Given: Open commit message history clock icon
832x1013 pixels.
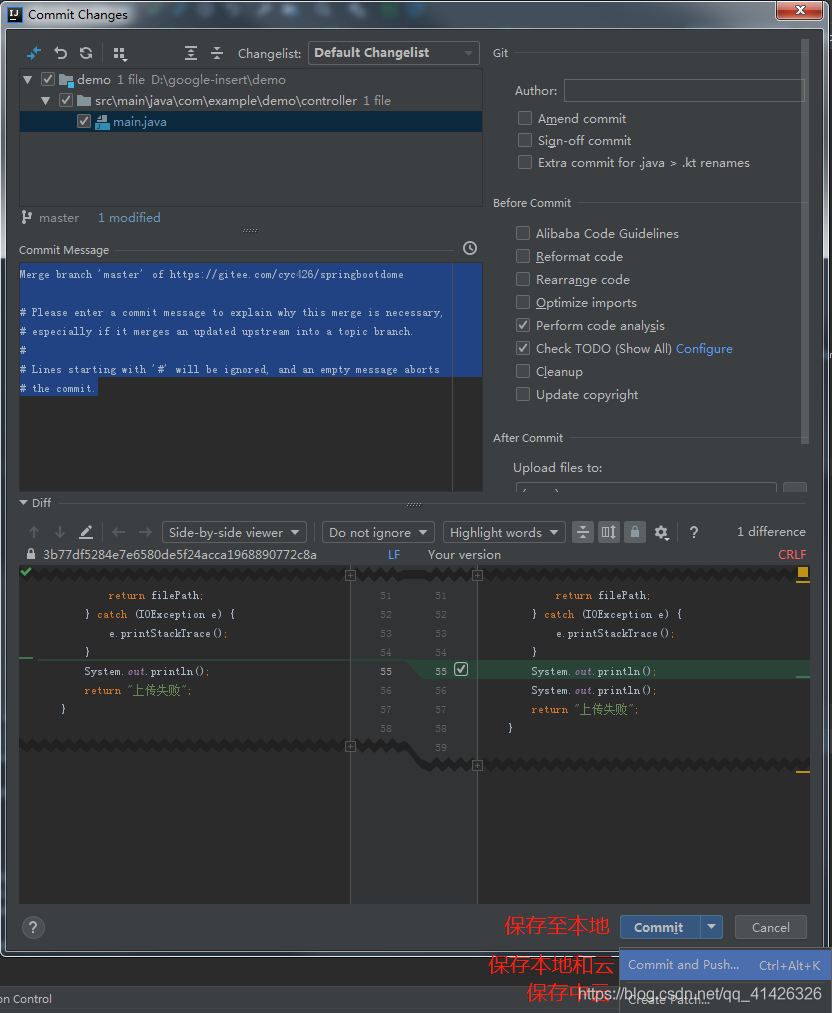Looking at the screenshot, I should click(470, 249).
